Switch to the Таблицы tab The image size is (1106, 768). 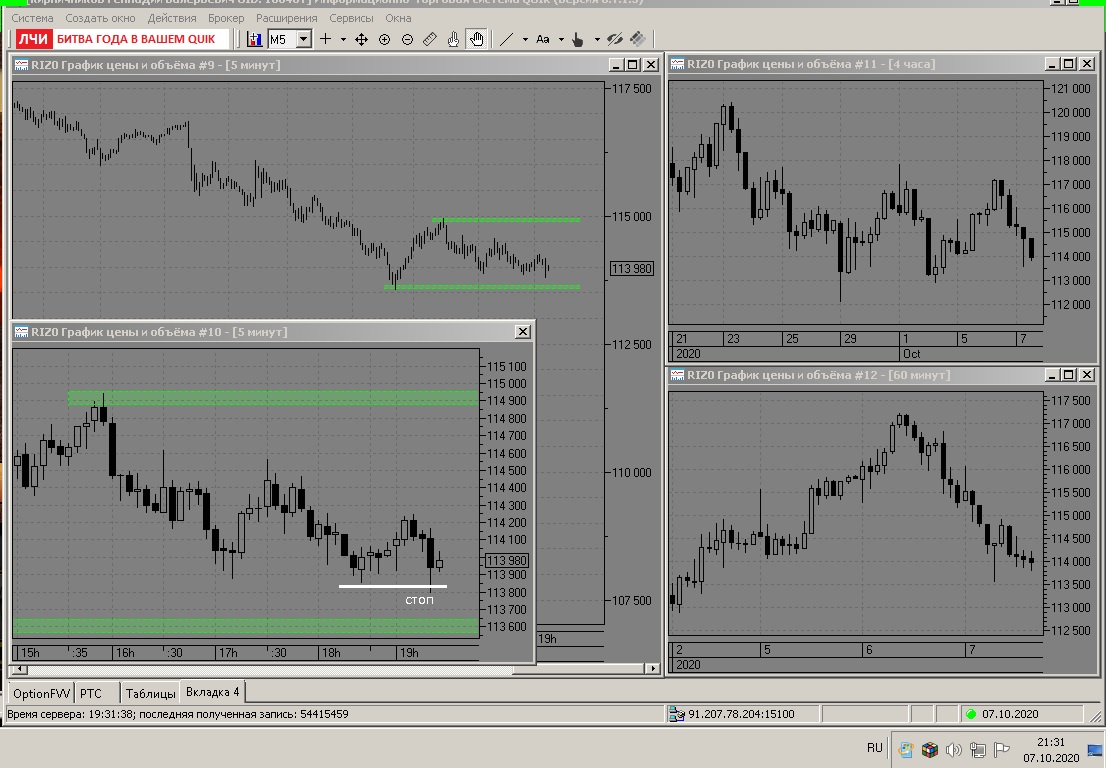tap(150, 693)
